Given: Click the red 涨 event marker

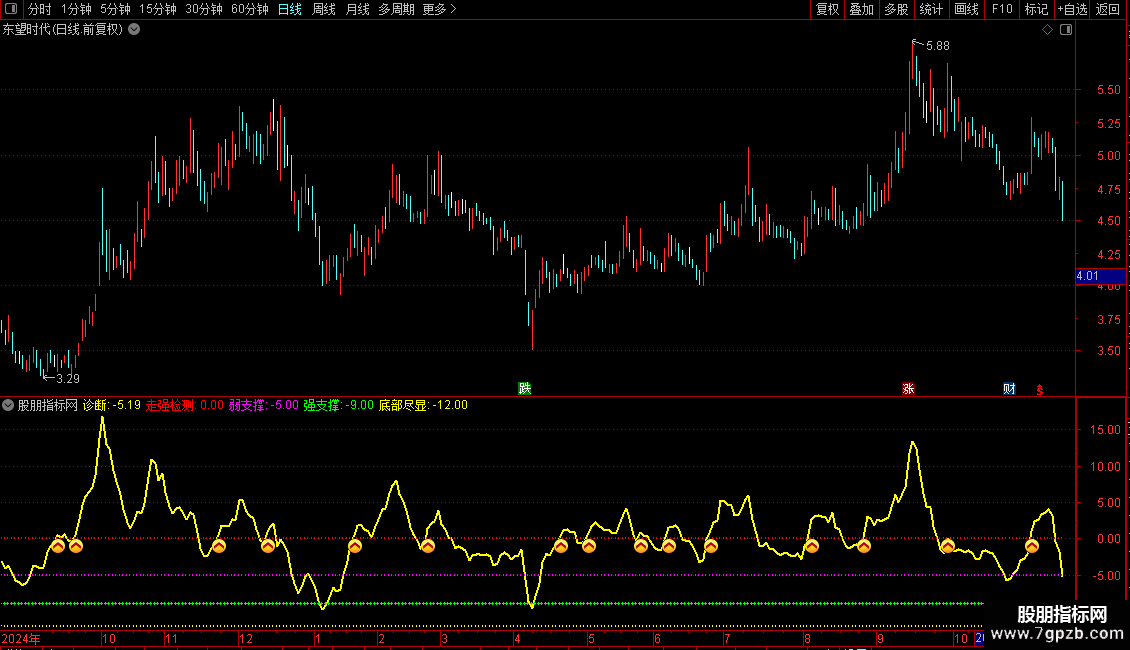Looking at the screenshot, I should point(908,388).
